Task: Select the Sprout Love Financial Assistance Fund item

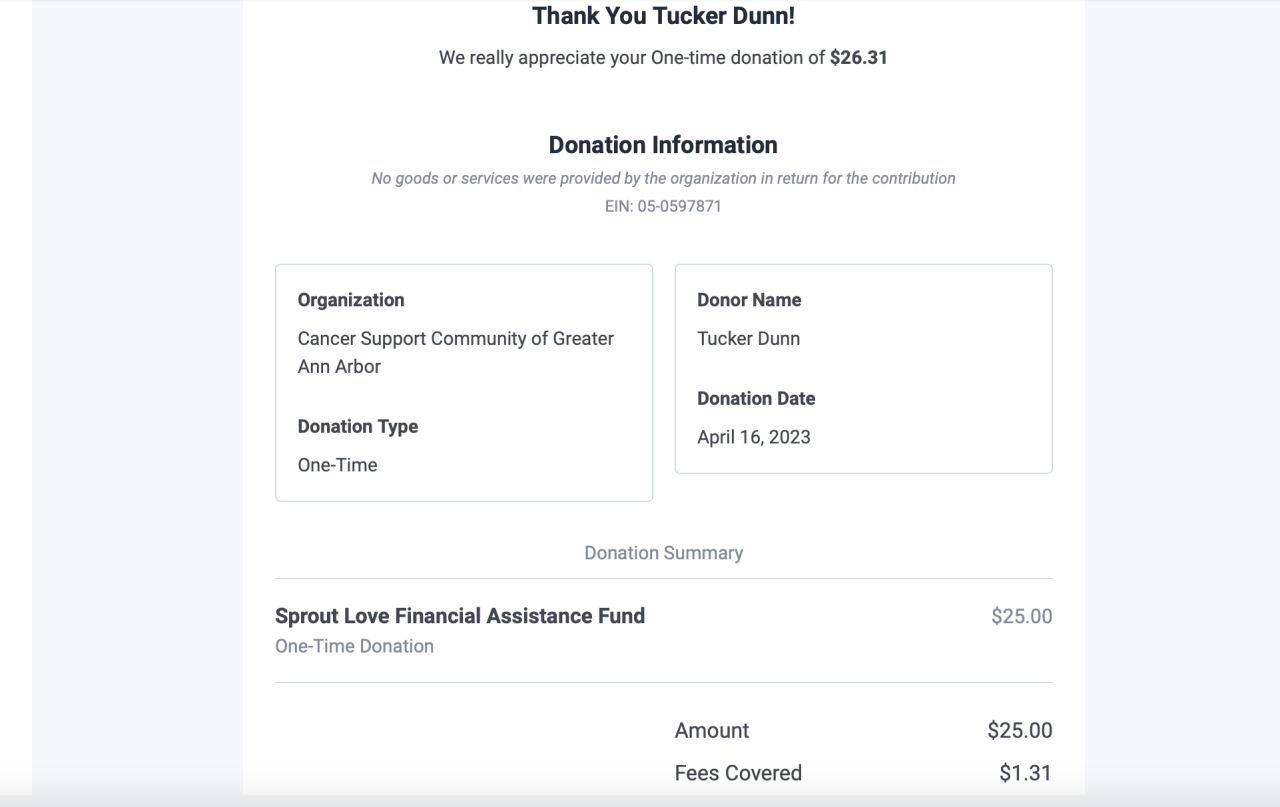Action: coord(460,616)
